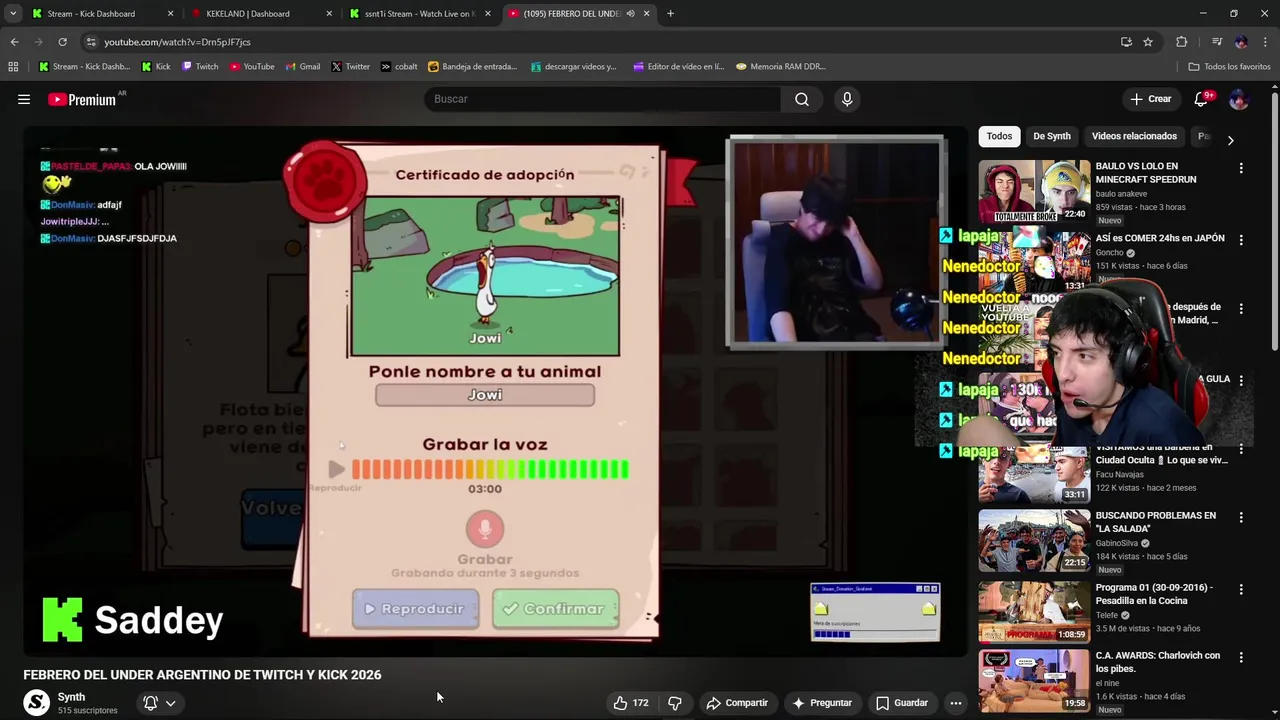The width and height of the screenshot is (1280, 720).
Task: Open cobalt bookmark
Action: point(399,67)
